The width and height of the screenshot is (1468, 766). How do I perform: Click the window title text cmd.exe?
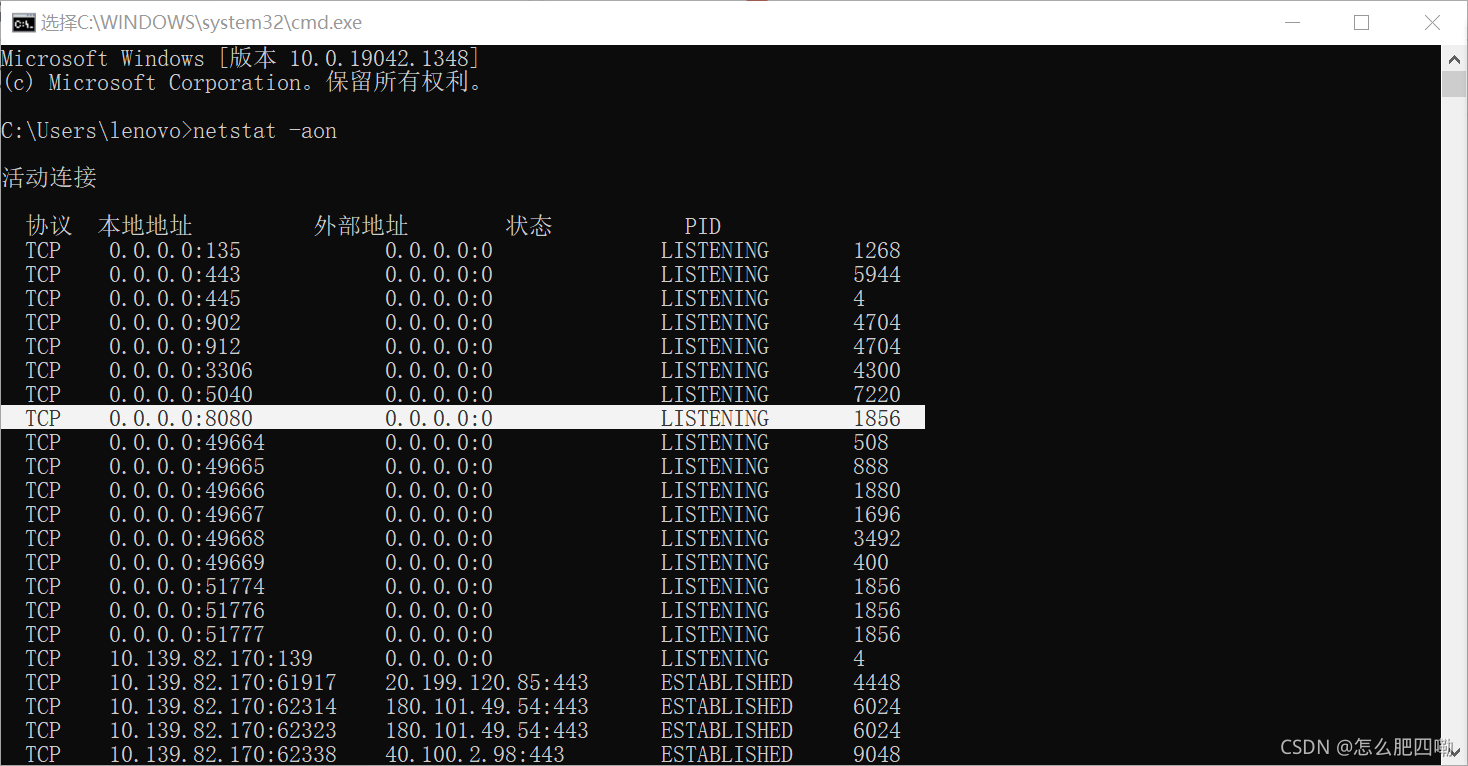coord(201,22)
